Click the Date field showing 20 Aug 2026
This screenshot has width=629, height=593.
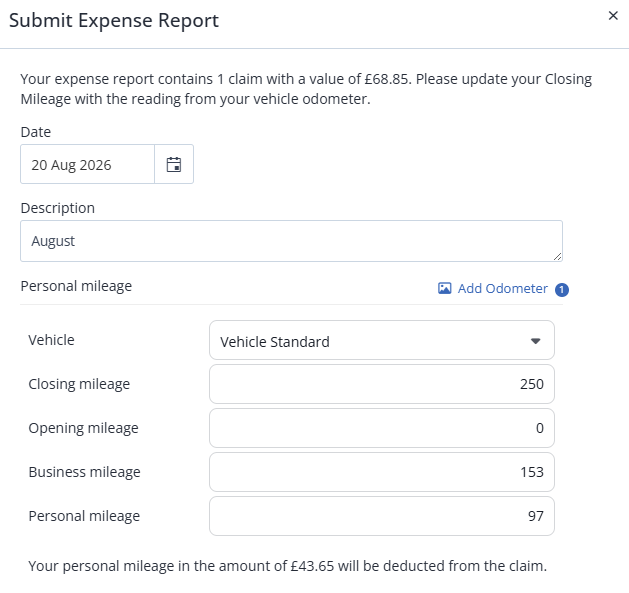point(87,164)
